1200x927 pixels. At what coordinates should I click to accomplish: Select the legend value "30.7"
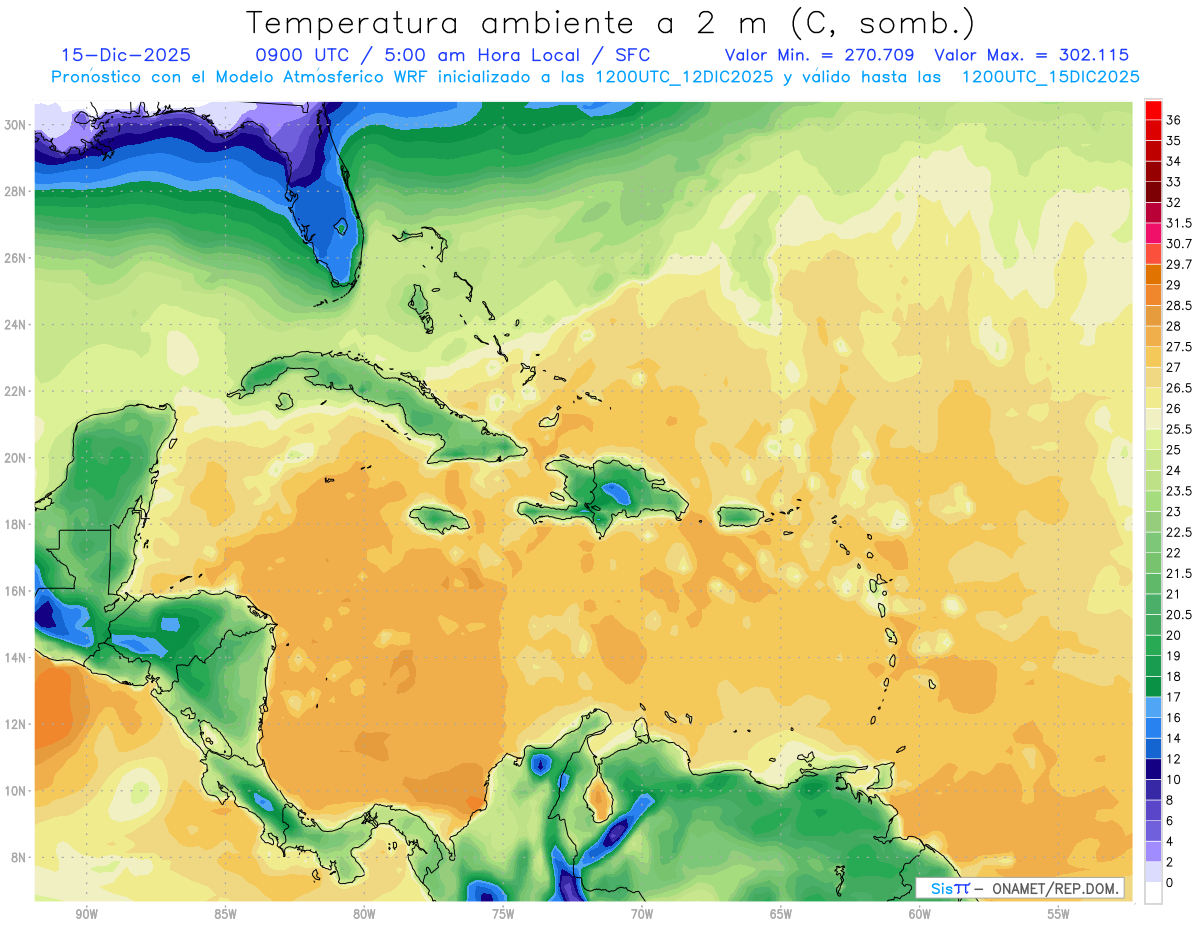click(x=1179, y=244)
